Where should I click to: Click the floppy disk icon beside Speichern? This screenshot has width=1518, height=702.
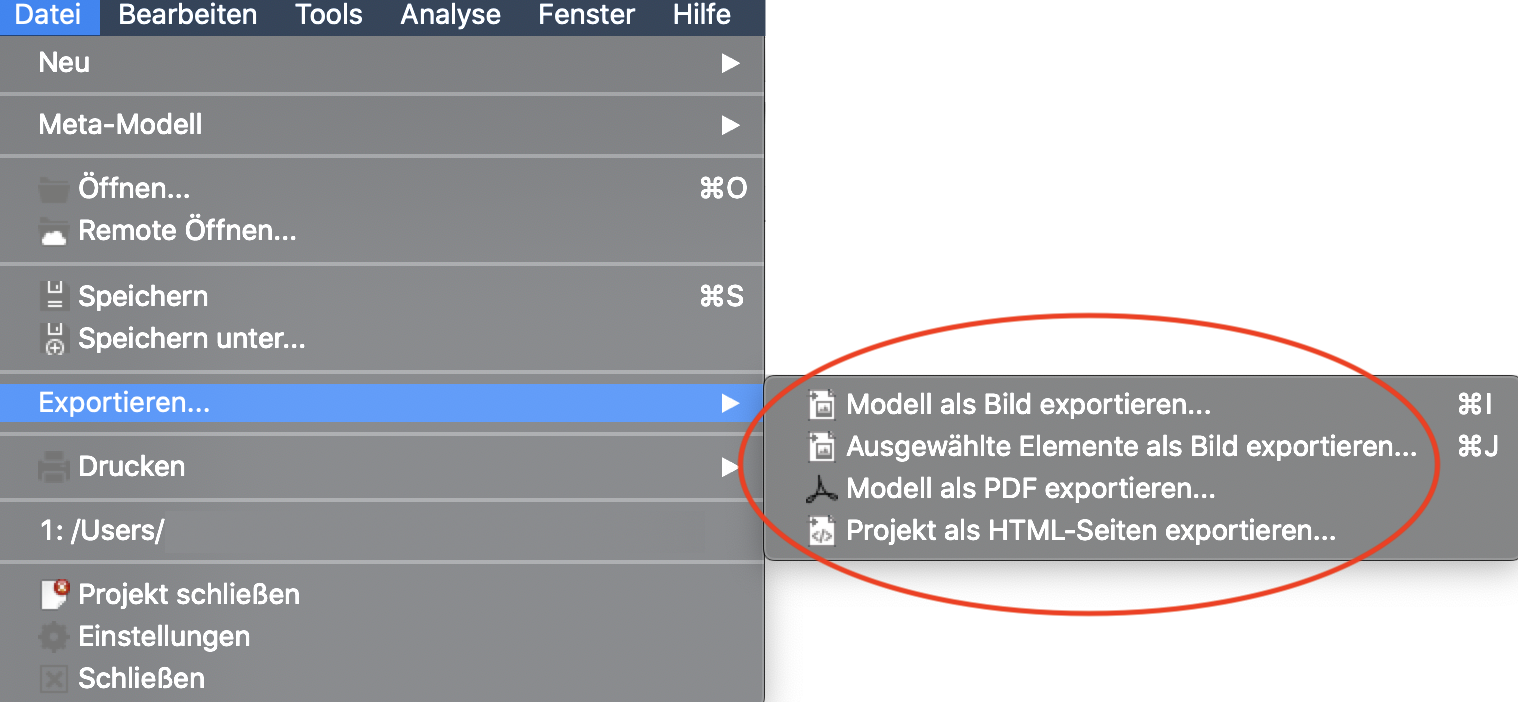pos(53,296)
